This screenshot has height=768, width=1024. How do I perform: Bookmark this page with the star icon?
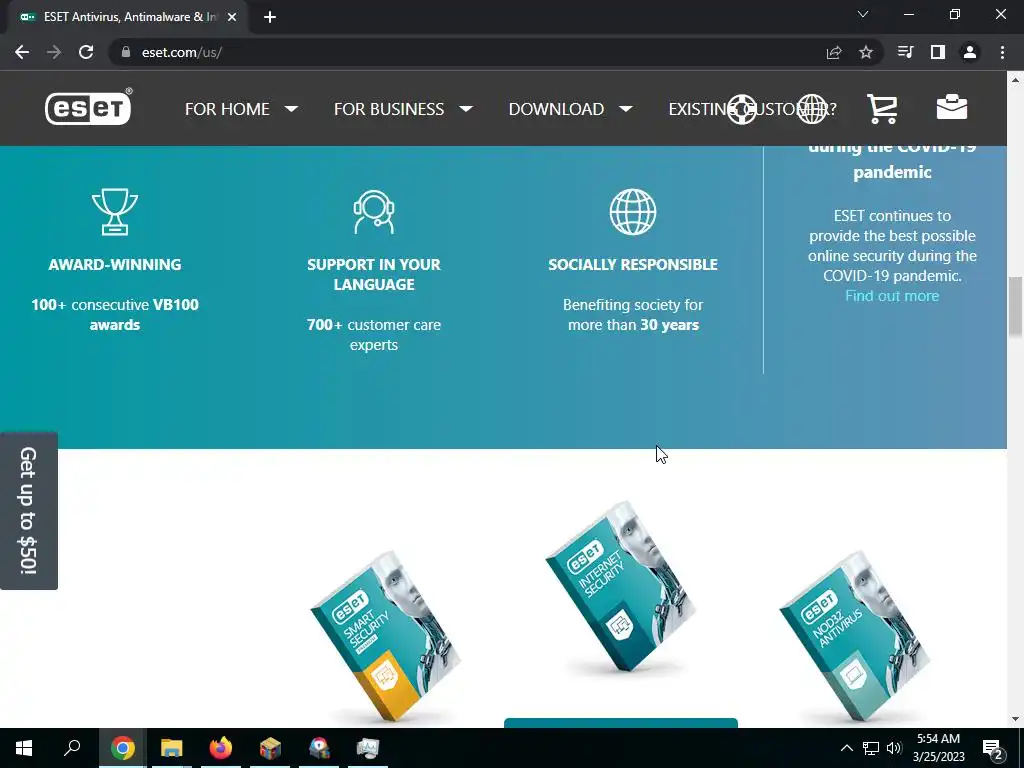[866, 52]
